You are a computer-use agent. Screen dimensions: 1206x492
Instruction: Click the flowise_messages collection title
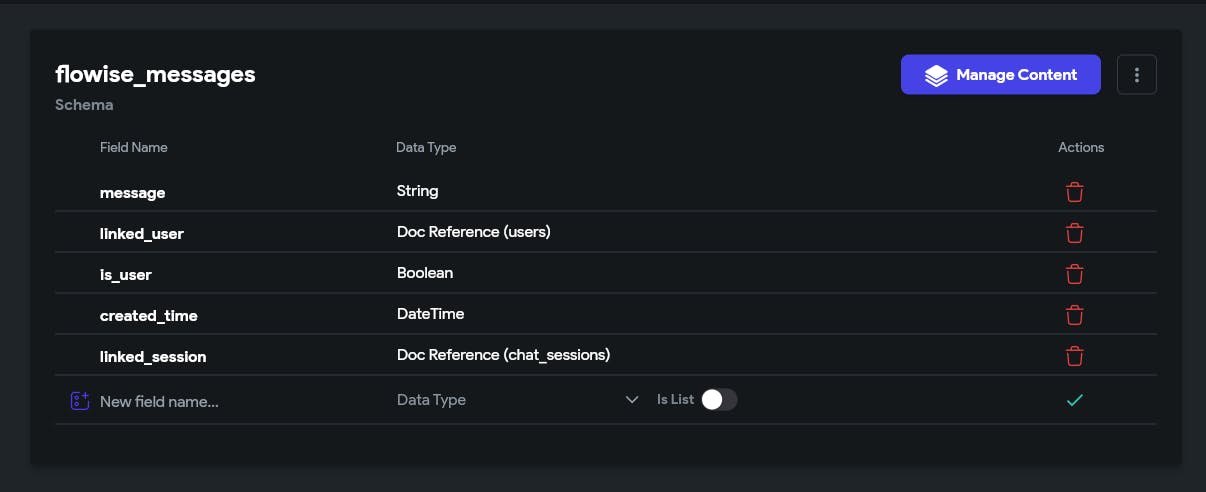tap(155, 74)
